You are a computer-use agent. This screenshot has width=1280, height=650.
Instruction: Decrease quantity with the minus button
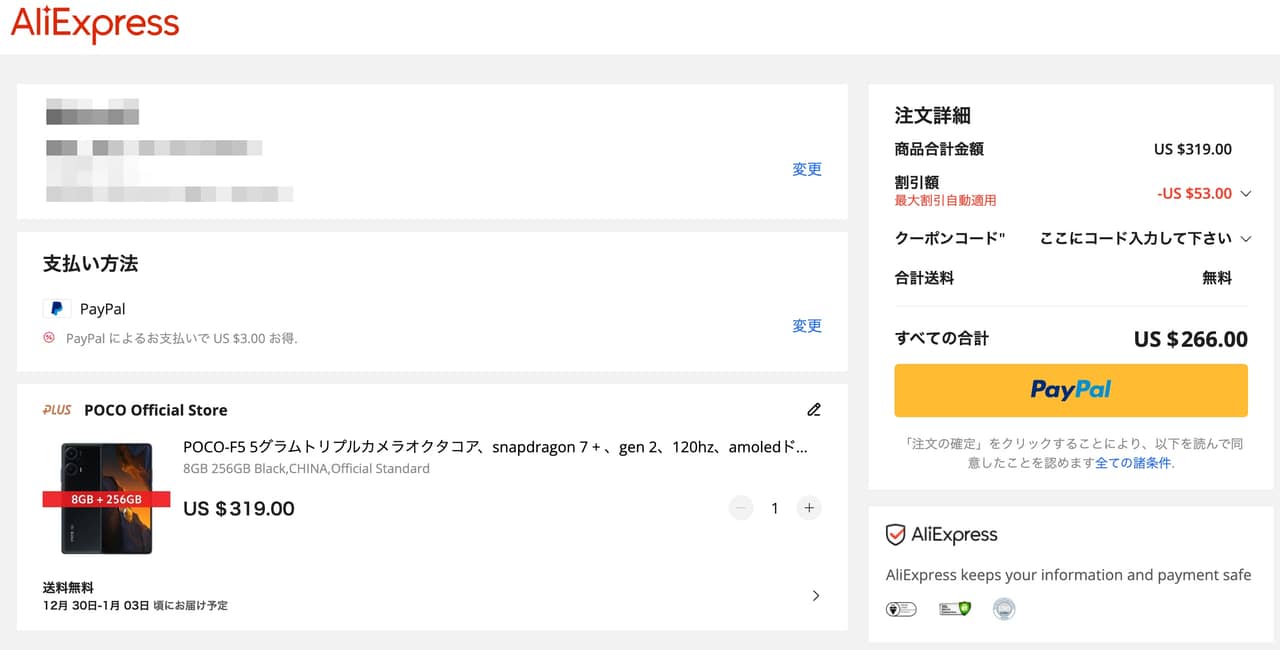pyautogui.click(x=741, y=508)
